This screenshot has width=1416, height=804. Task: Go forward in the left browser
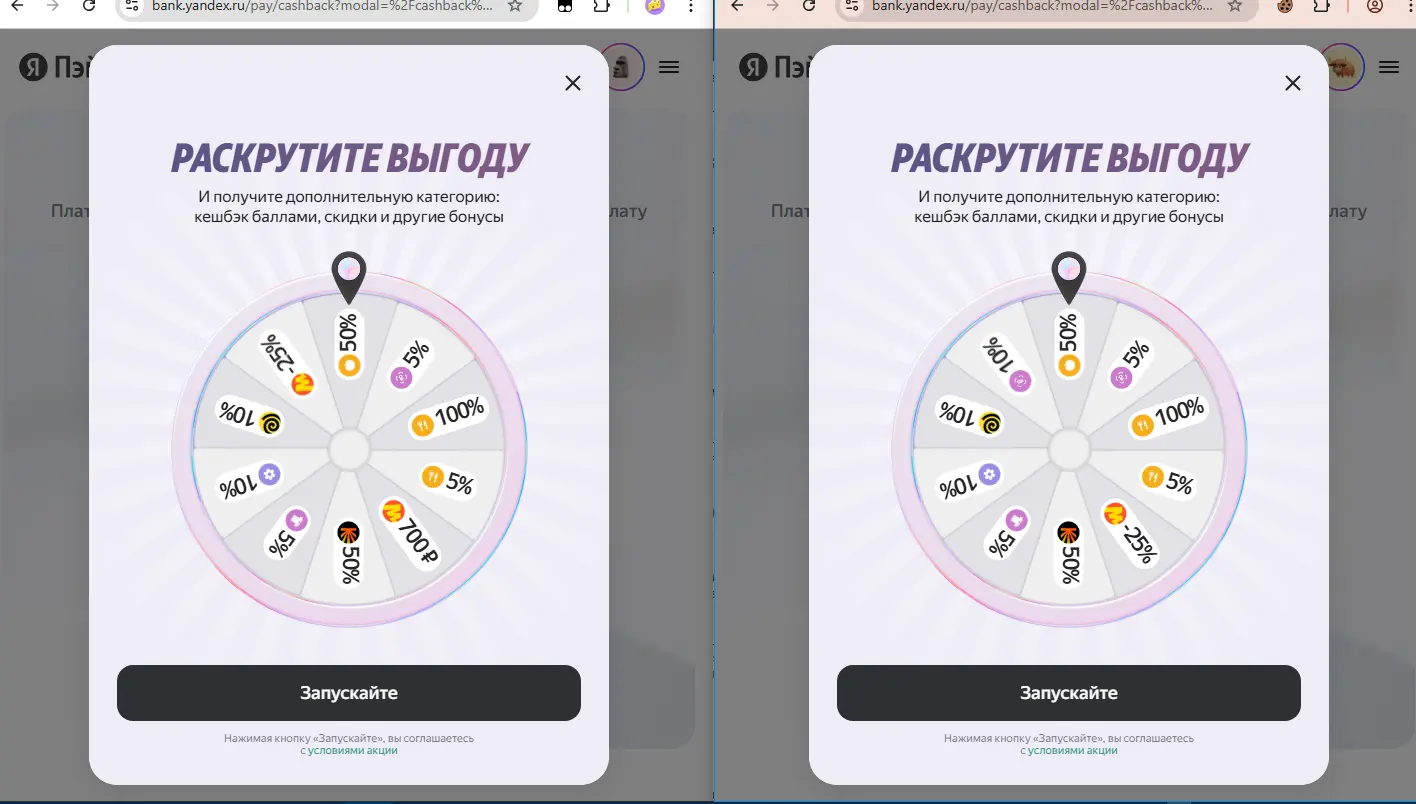point(53,6)
